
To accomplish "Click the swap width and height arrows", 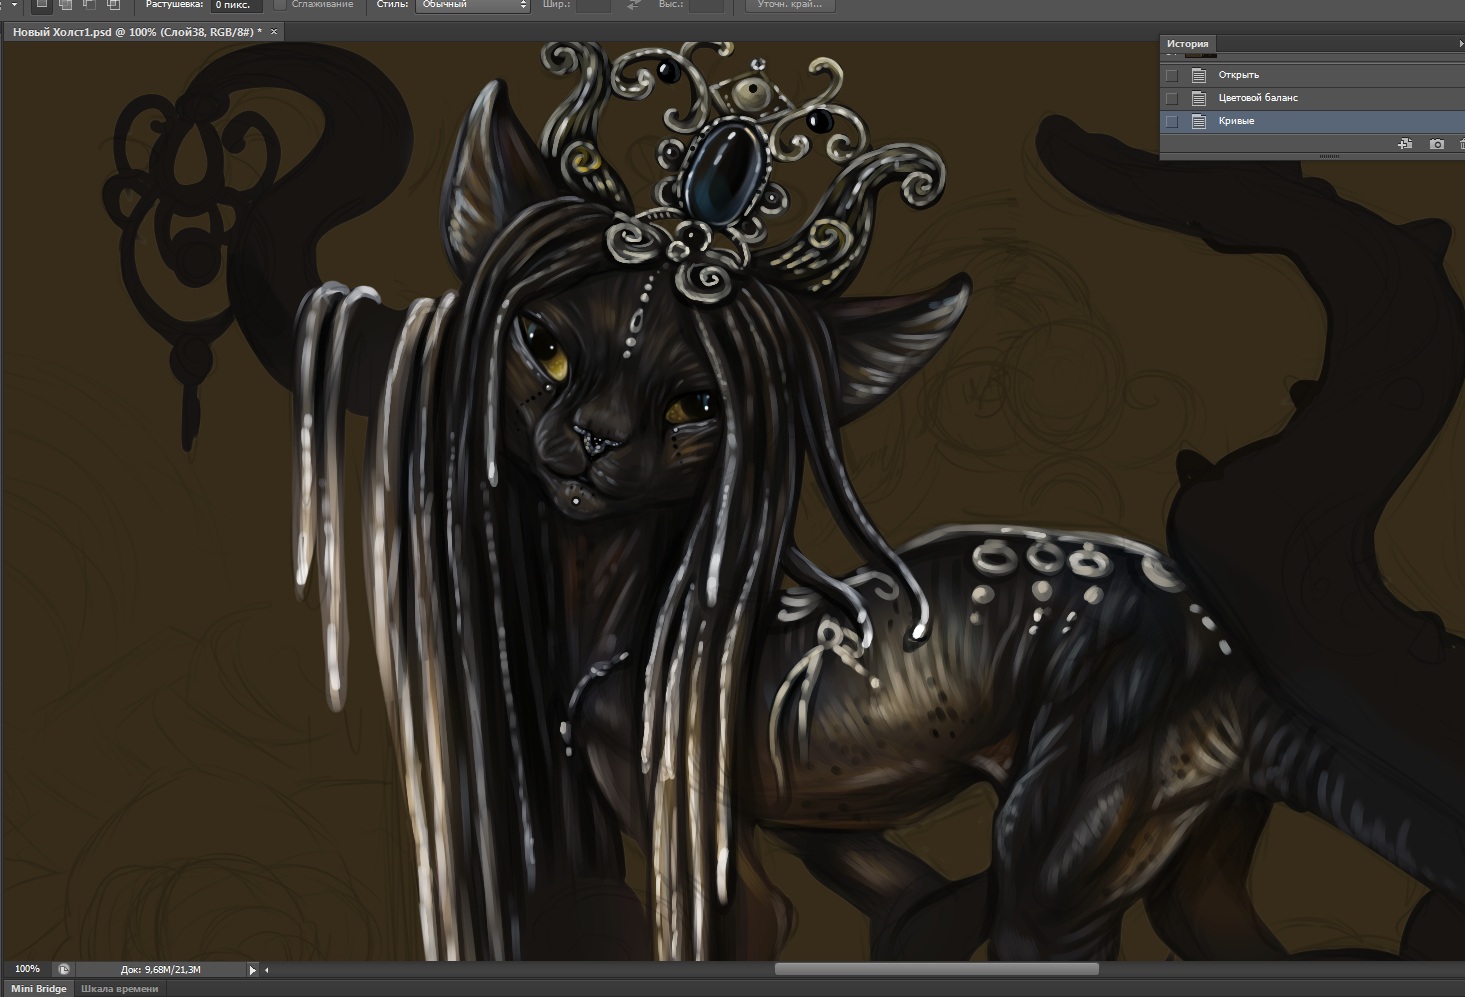I will 634,5.
